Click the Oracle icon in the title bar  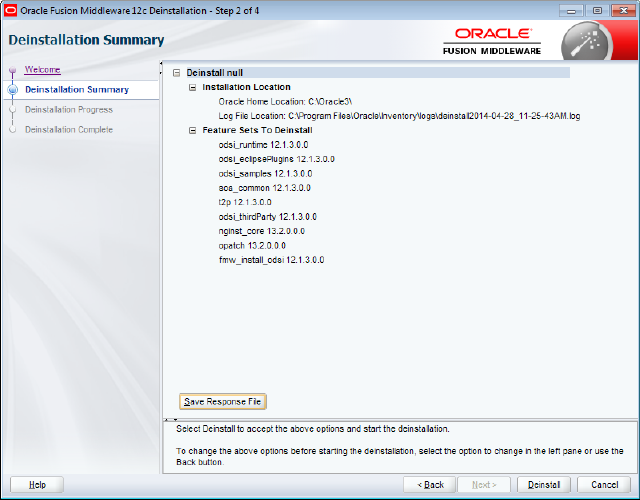(x=10, y=11)
